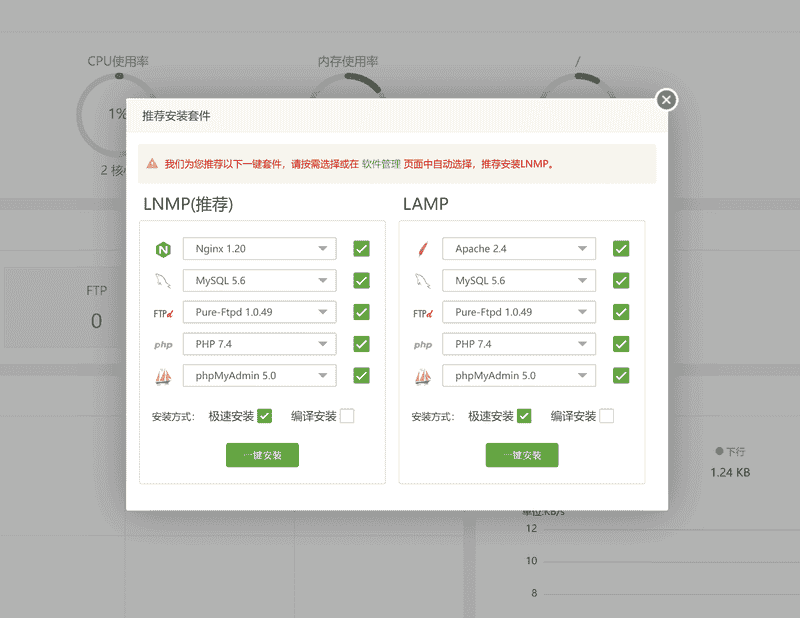Uncheck Pure-Ftpd in the LNMP stack

click(x=361, y=312)
